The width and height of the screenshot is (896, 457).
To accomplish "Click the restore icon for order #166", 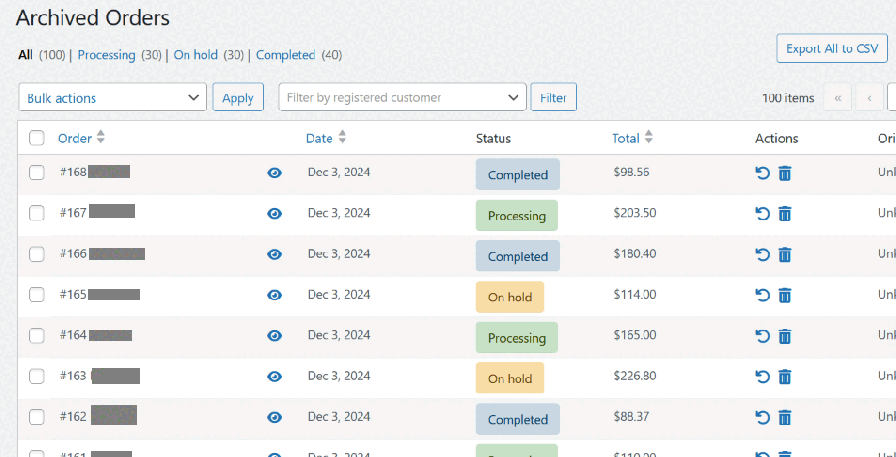I will 763,255.
